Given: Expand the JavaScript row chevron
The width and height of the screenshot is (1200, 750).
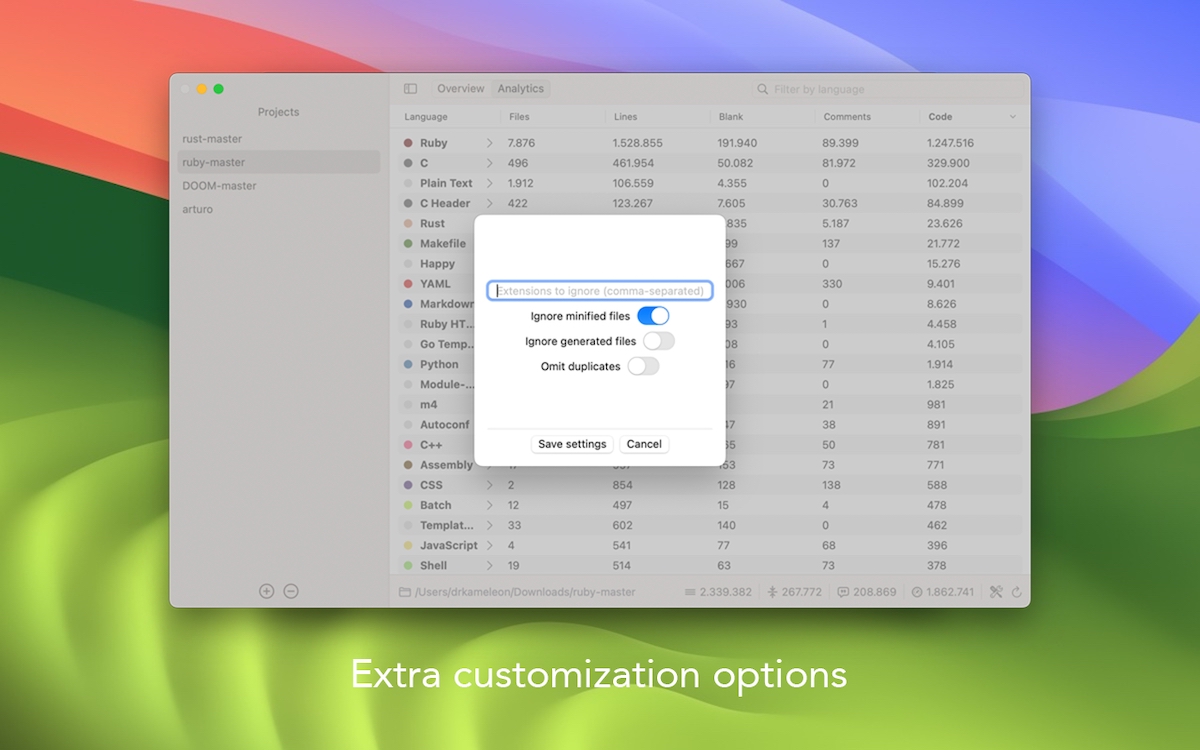Looking at the screenshot, I should (x=489, y=545).
